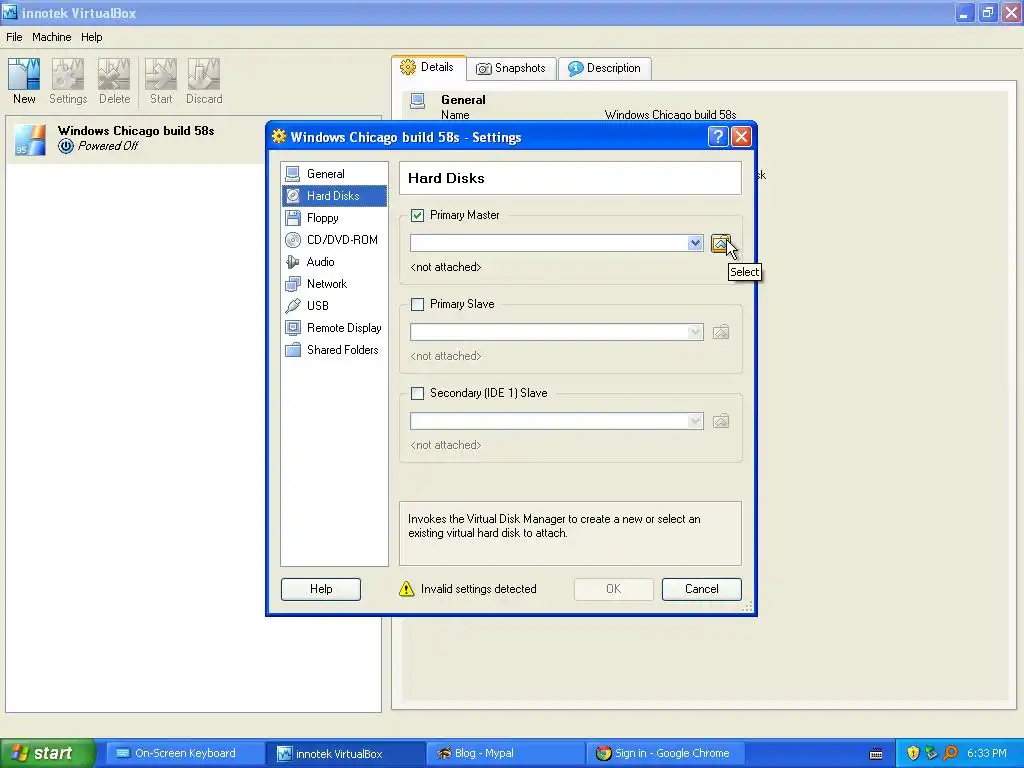Click the Delete toolbar icon
The width and height of the screenshot is (1024, 768).
(x=114, y=81)
